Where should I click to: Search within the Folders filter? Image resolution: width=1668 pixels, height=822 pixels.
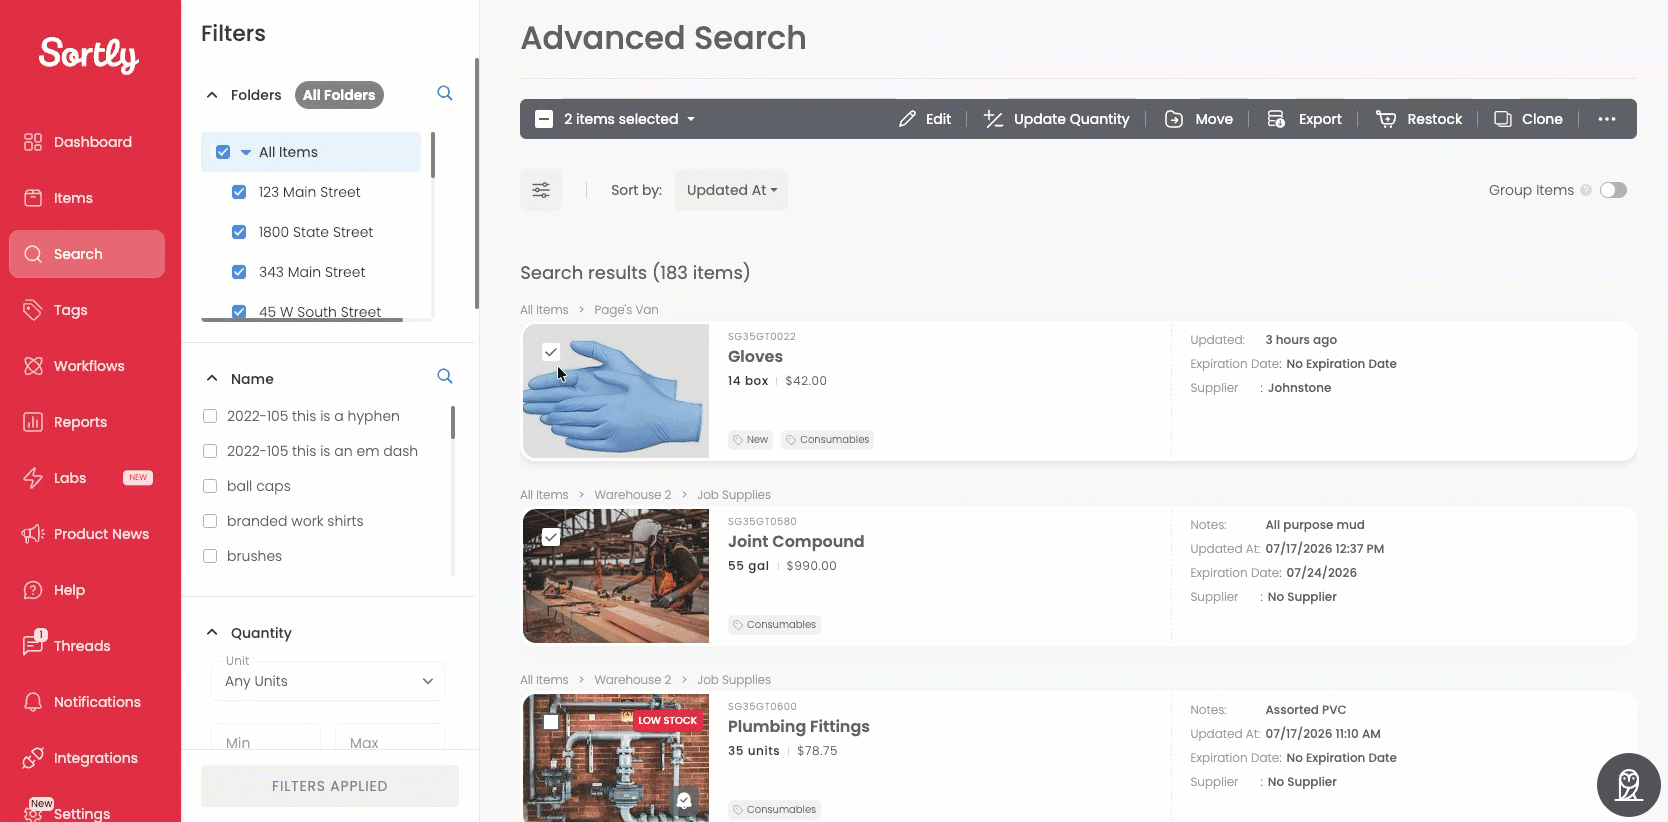click(x=445, y=93)
